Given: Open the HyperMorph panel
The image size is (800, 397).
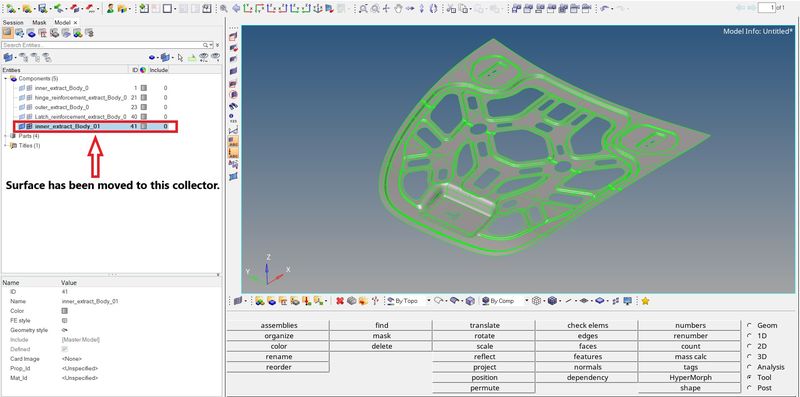Looking at the screenshot, I should tap(690, 378).
